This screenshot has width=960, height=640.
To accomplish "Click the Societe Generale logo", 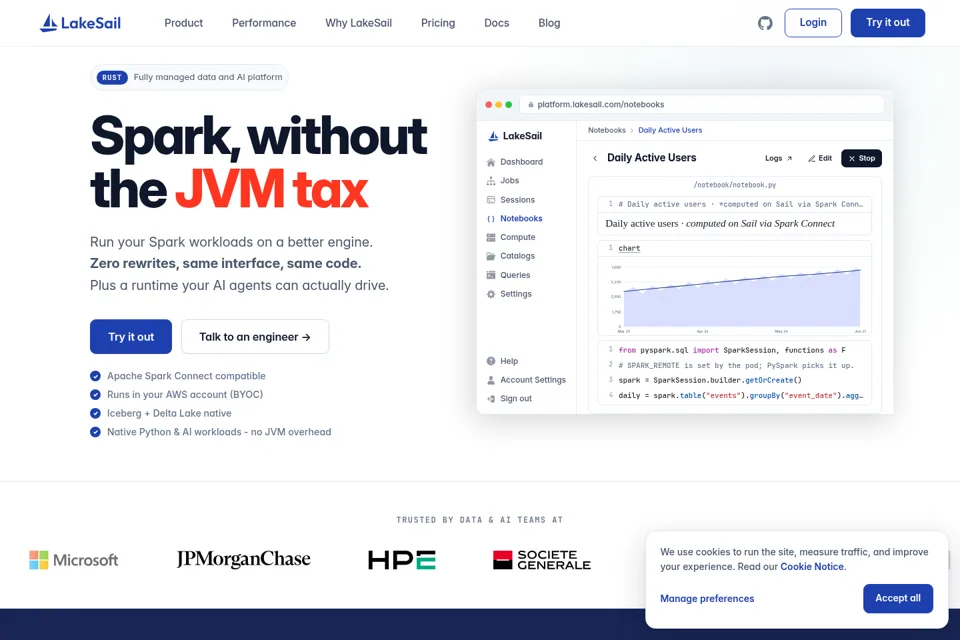I will pos(542,560).
